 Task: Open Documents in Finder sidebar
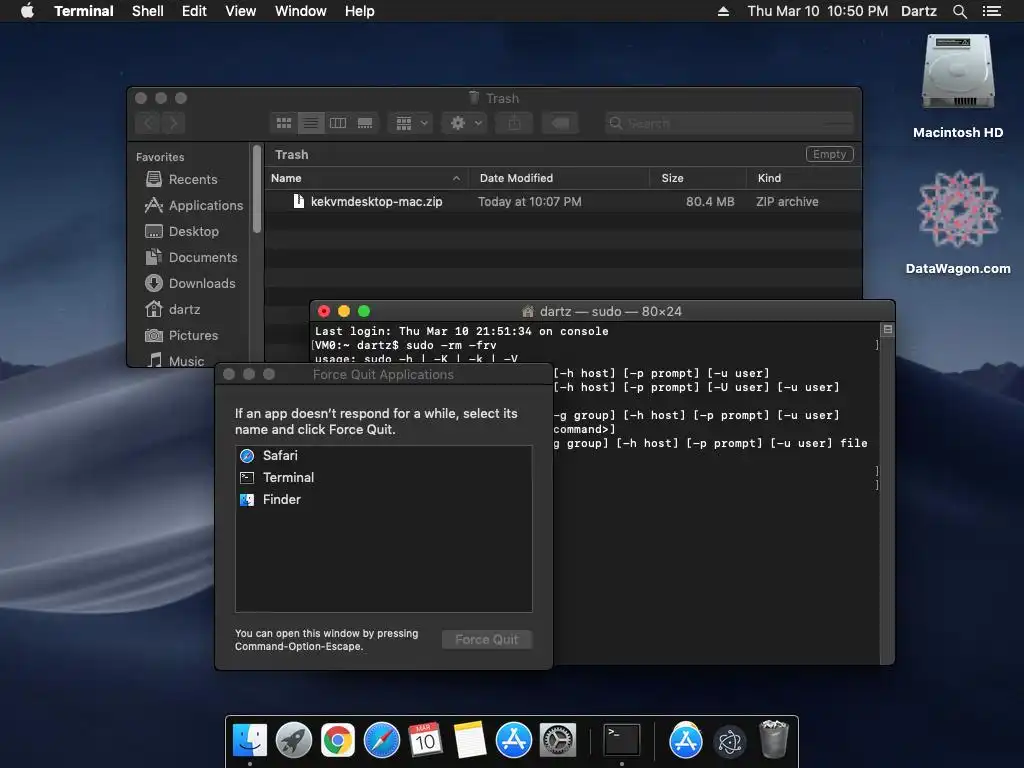point(191,257)
